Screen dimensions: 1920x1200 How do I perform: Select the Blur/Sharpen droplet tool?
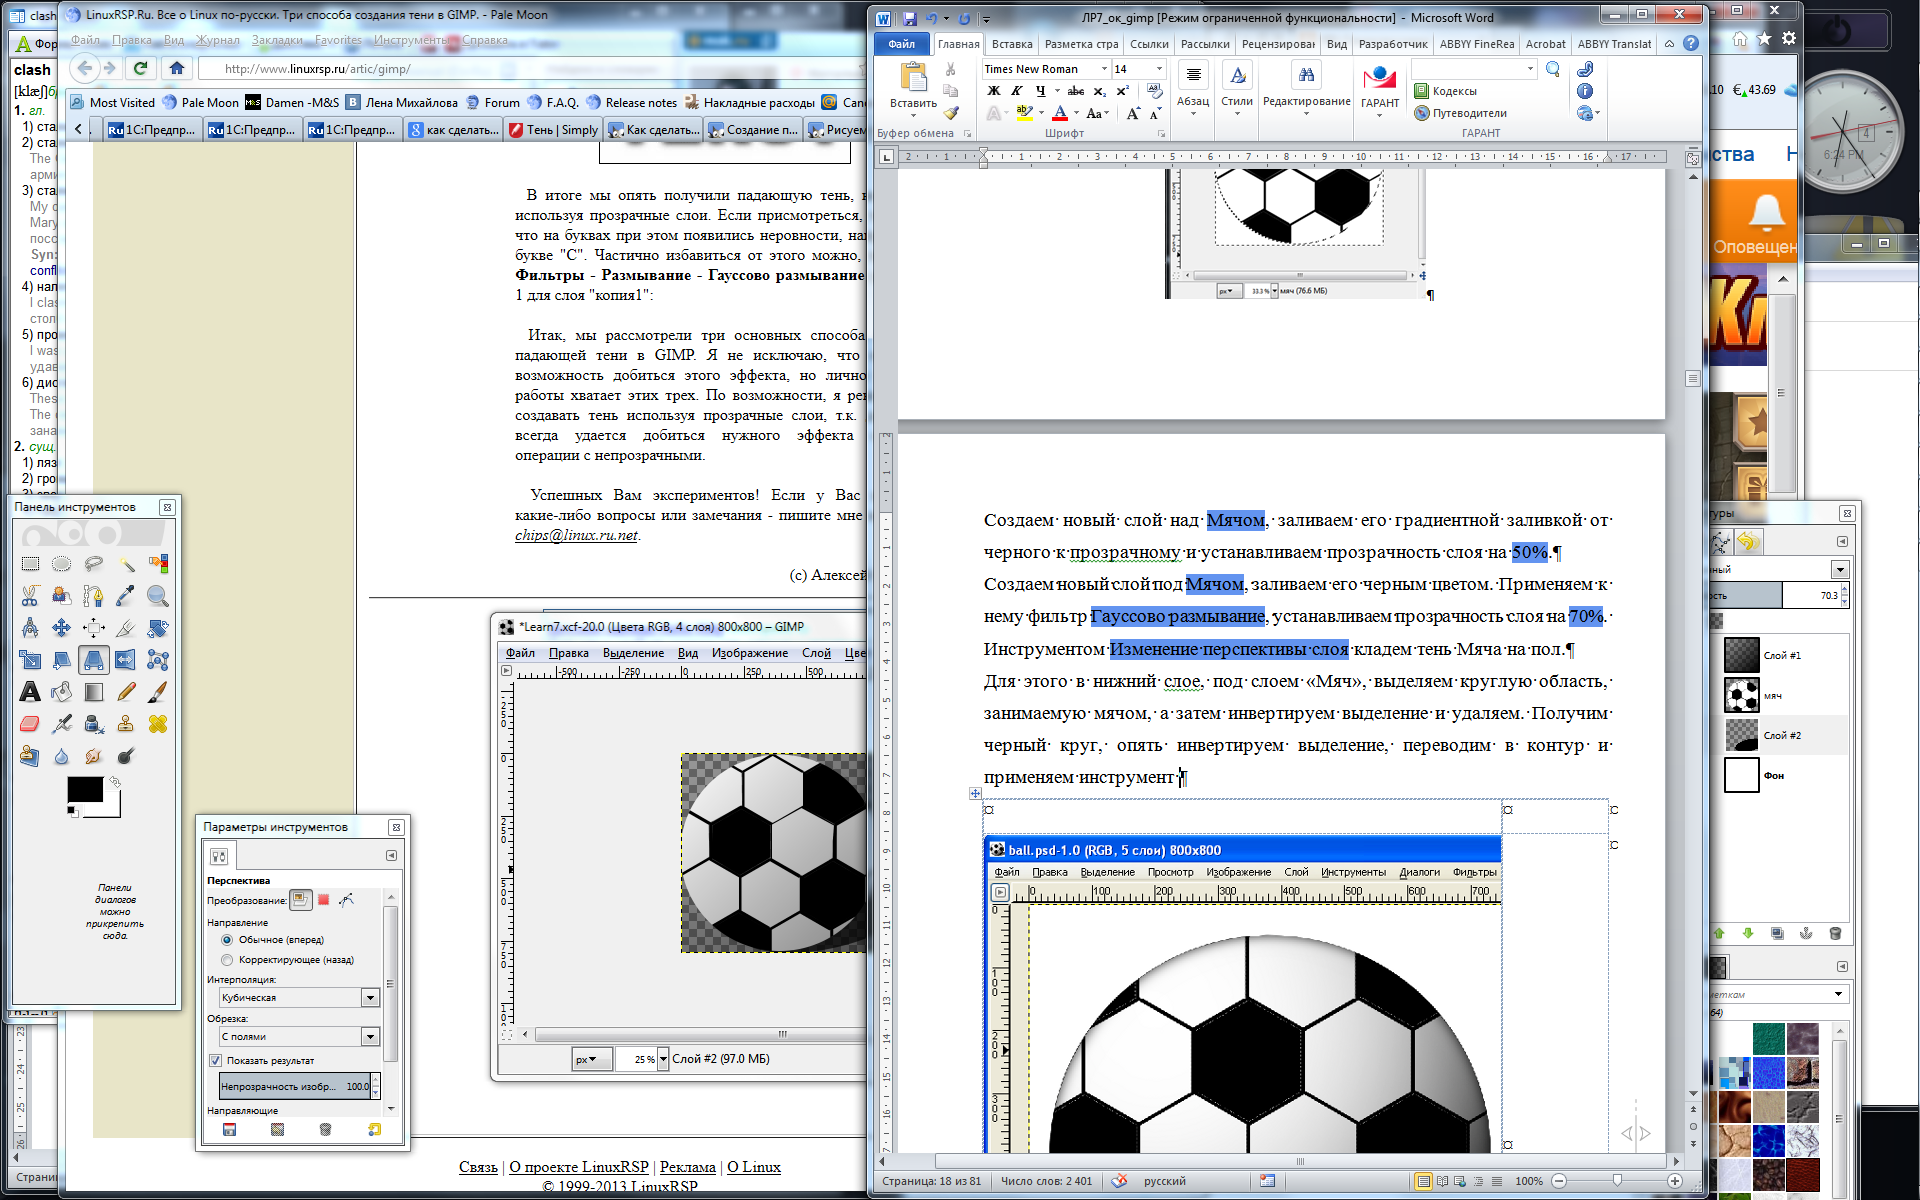(x=62, y=756)
